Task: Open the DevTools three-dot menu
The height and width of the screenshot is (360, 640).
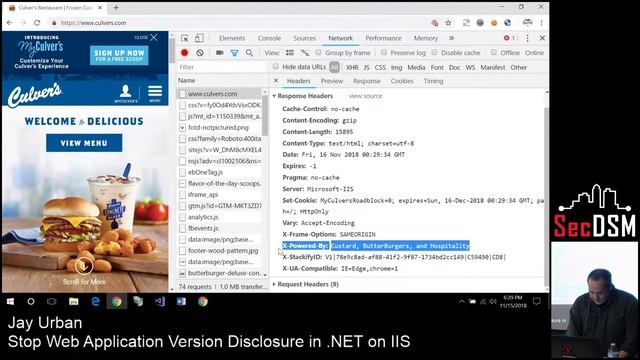Action: tap(527, 38)
